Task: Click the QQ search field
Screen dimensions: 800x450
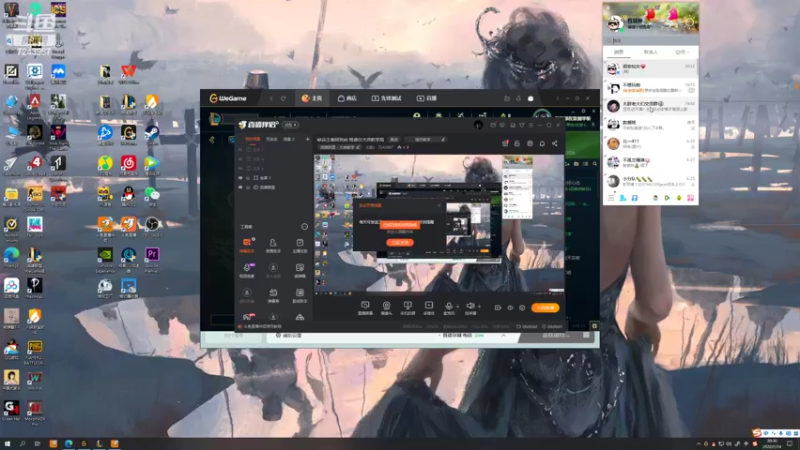Action: tap(651, 40)
